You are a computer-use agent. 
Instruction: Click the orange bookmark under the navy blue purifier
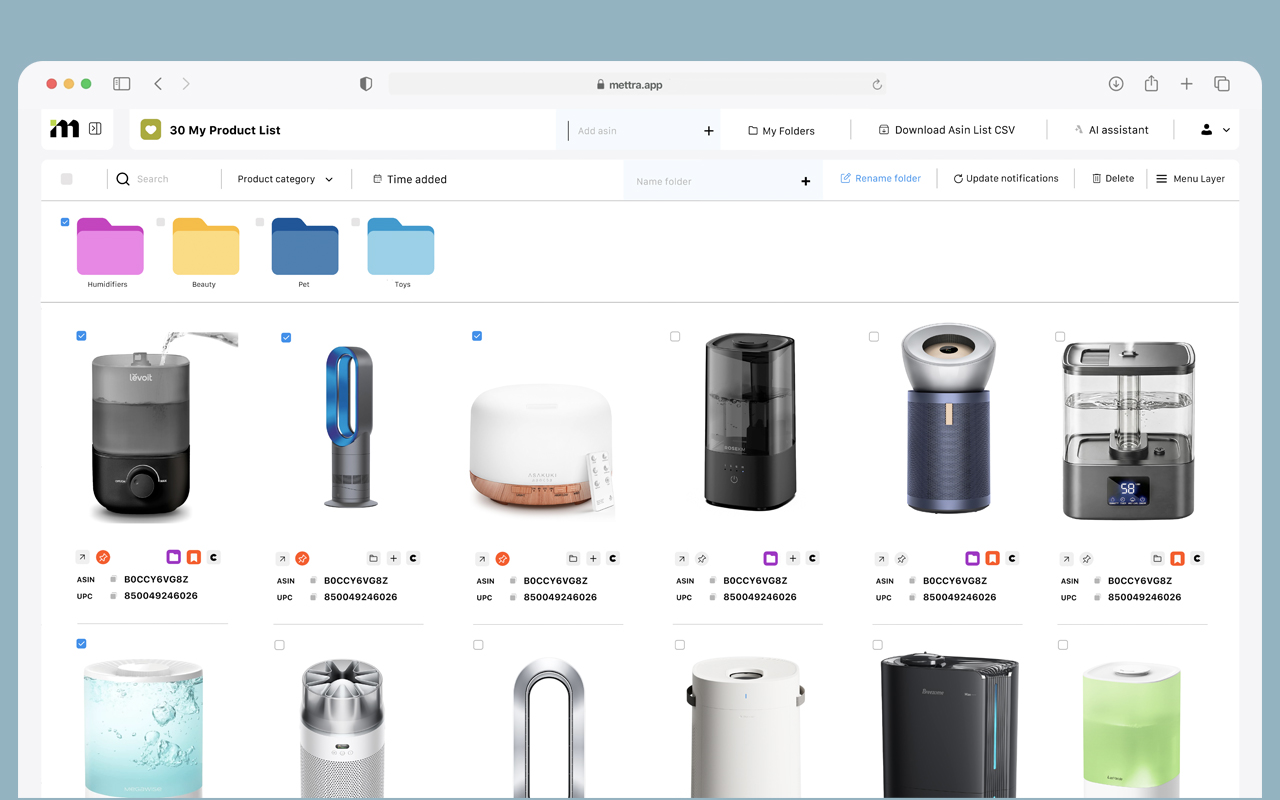coord(992,559)
